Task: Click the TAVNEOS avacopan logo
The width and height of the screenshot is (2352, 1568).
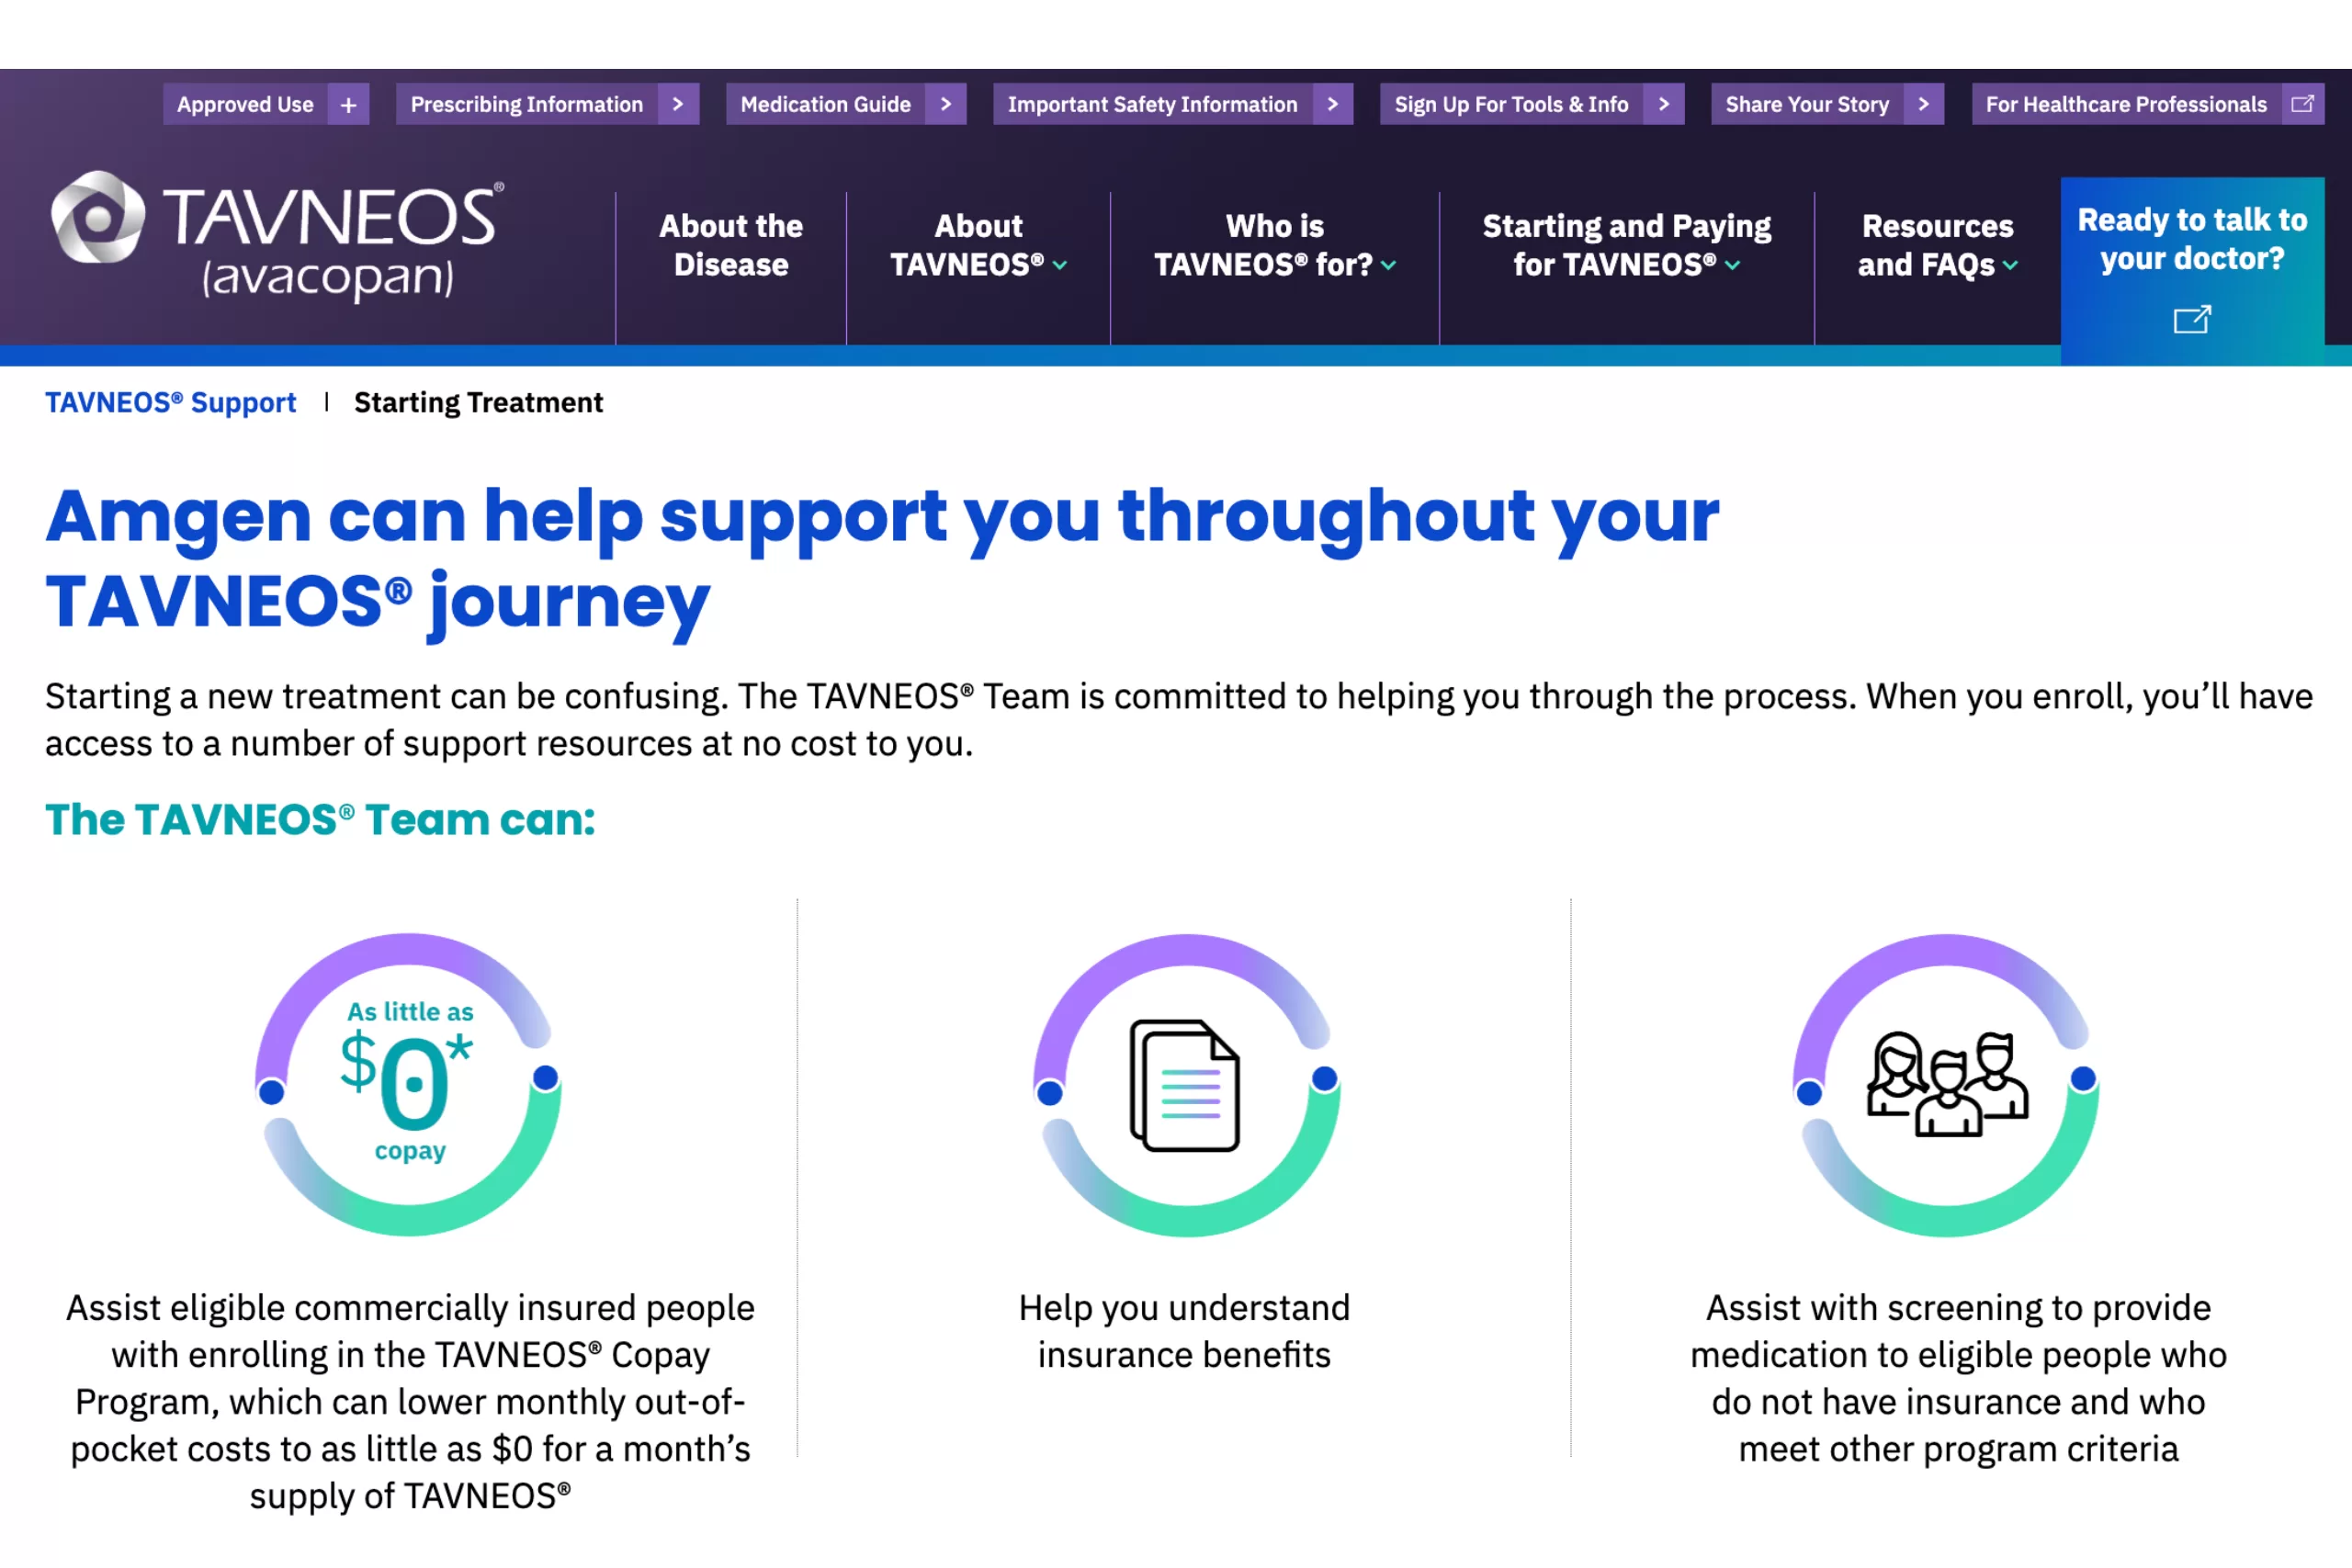Action: coord(277,236)
